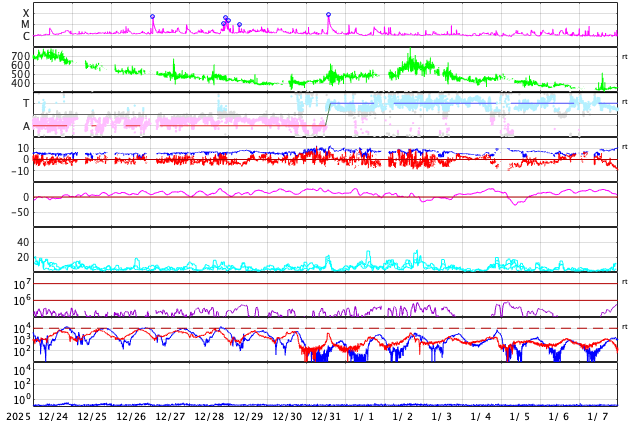
Task: Click the 40 tick on cyan plot
Action: tap(23, 242)
